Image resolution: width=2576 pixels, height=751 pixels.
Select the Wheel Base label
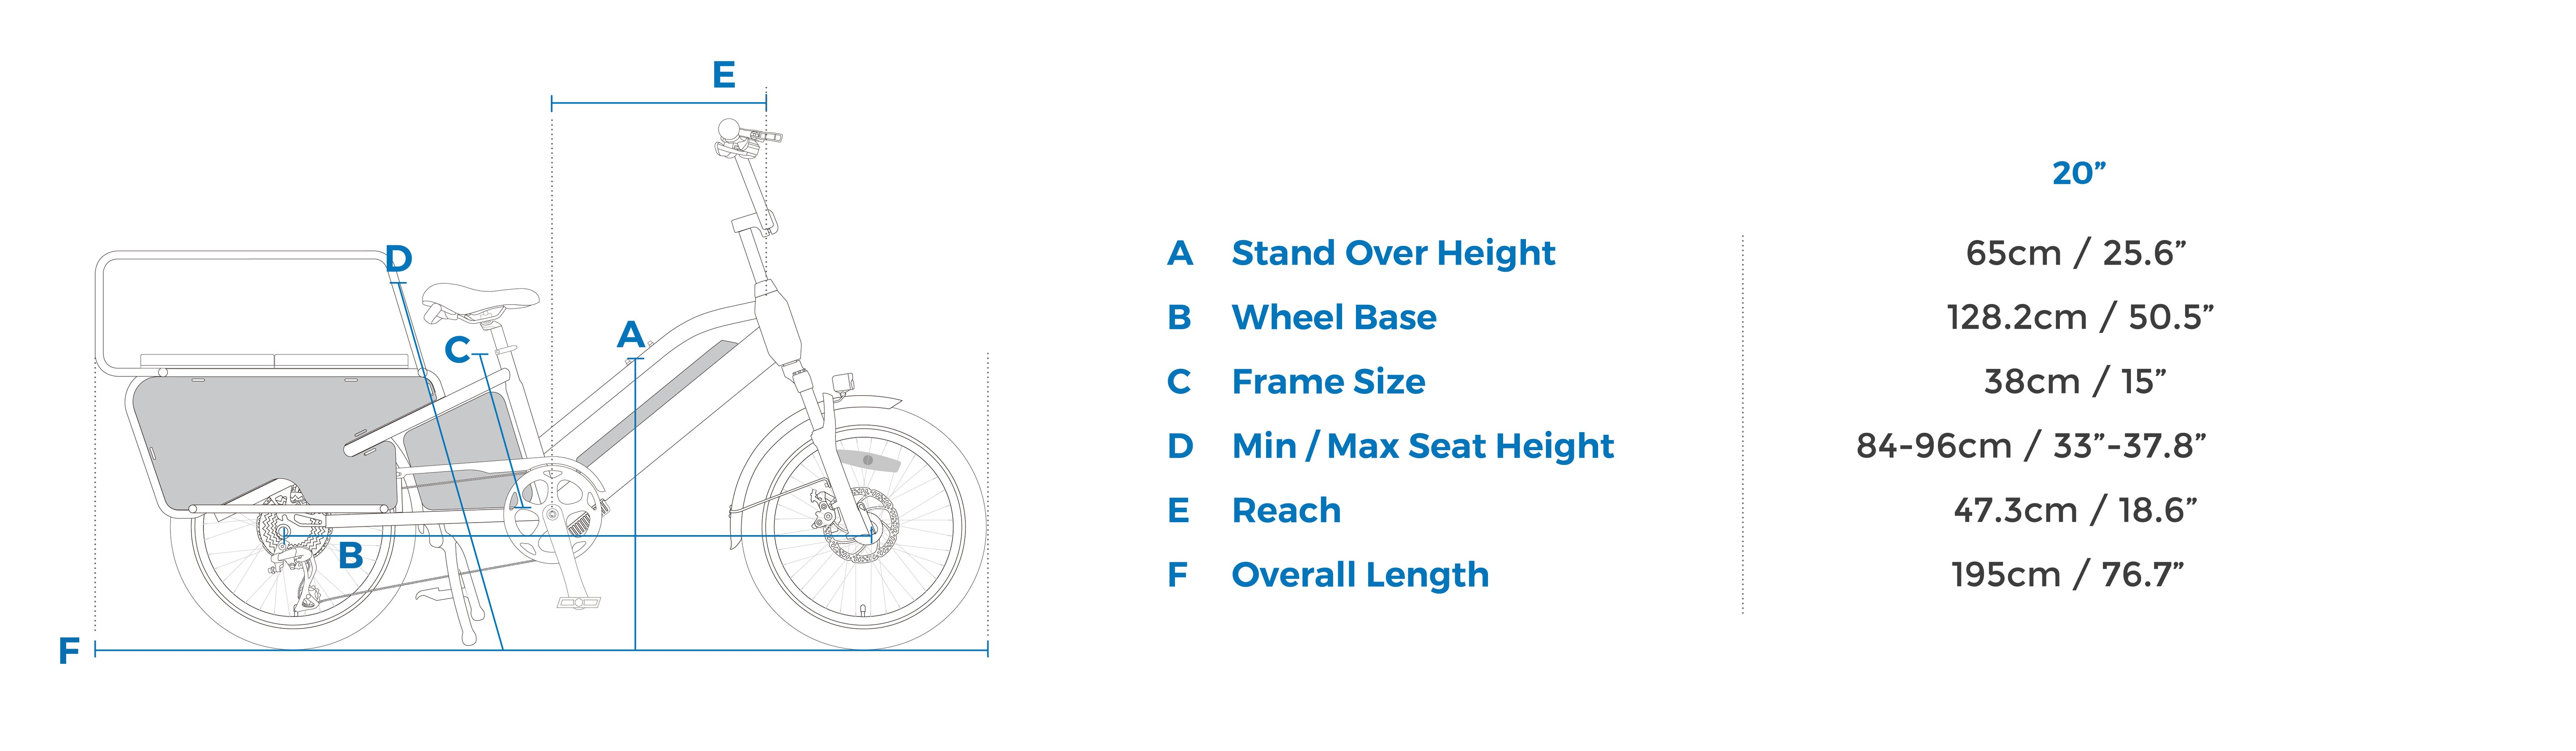click(x=1334, y=317)
